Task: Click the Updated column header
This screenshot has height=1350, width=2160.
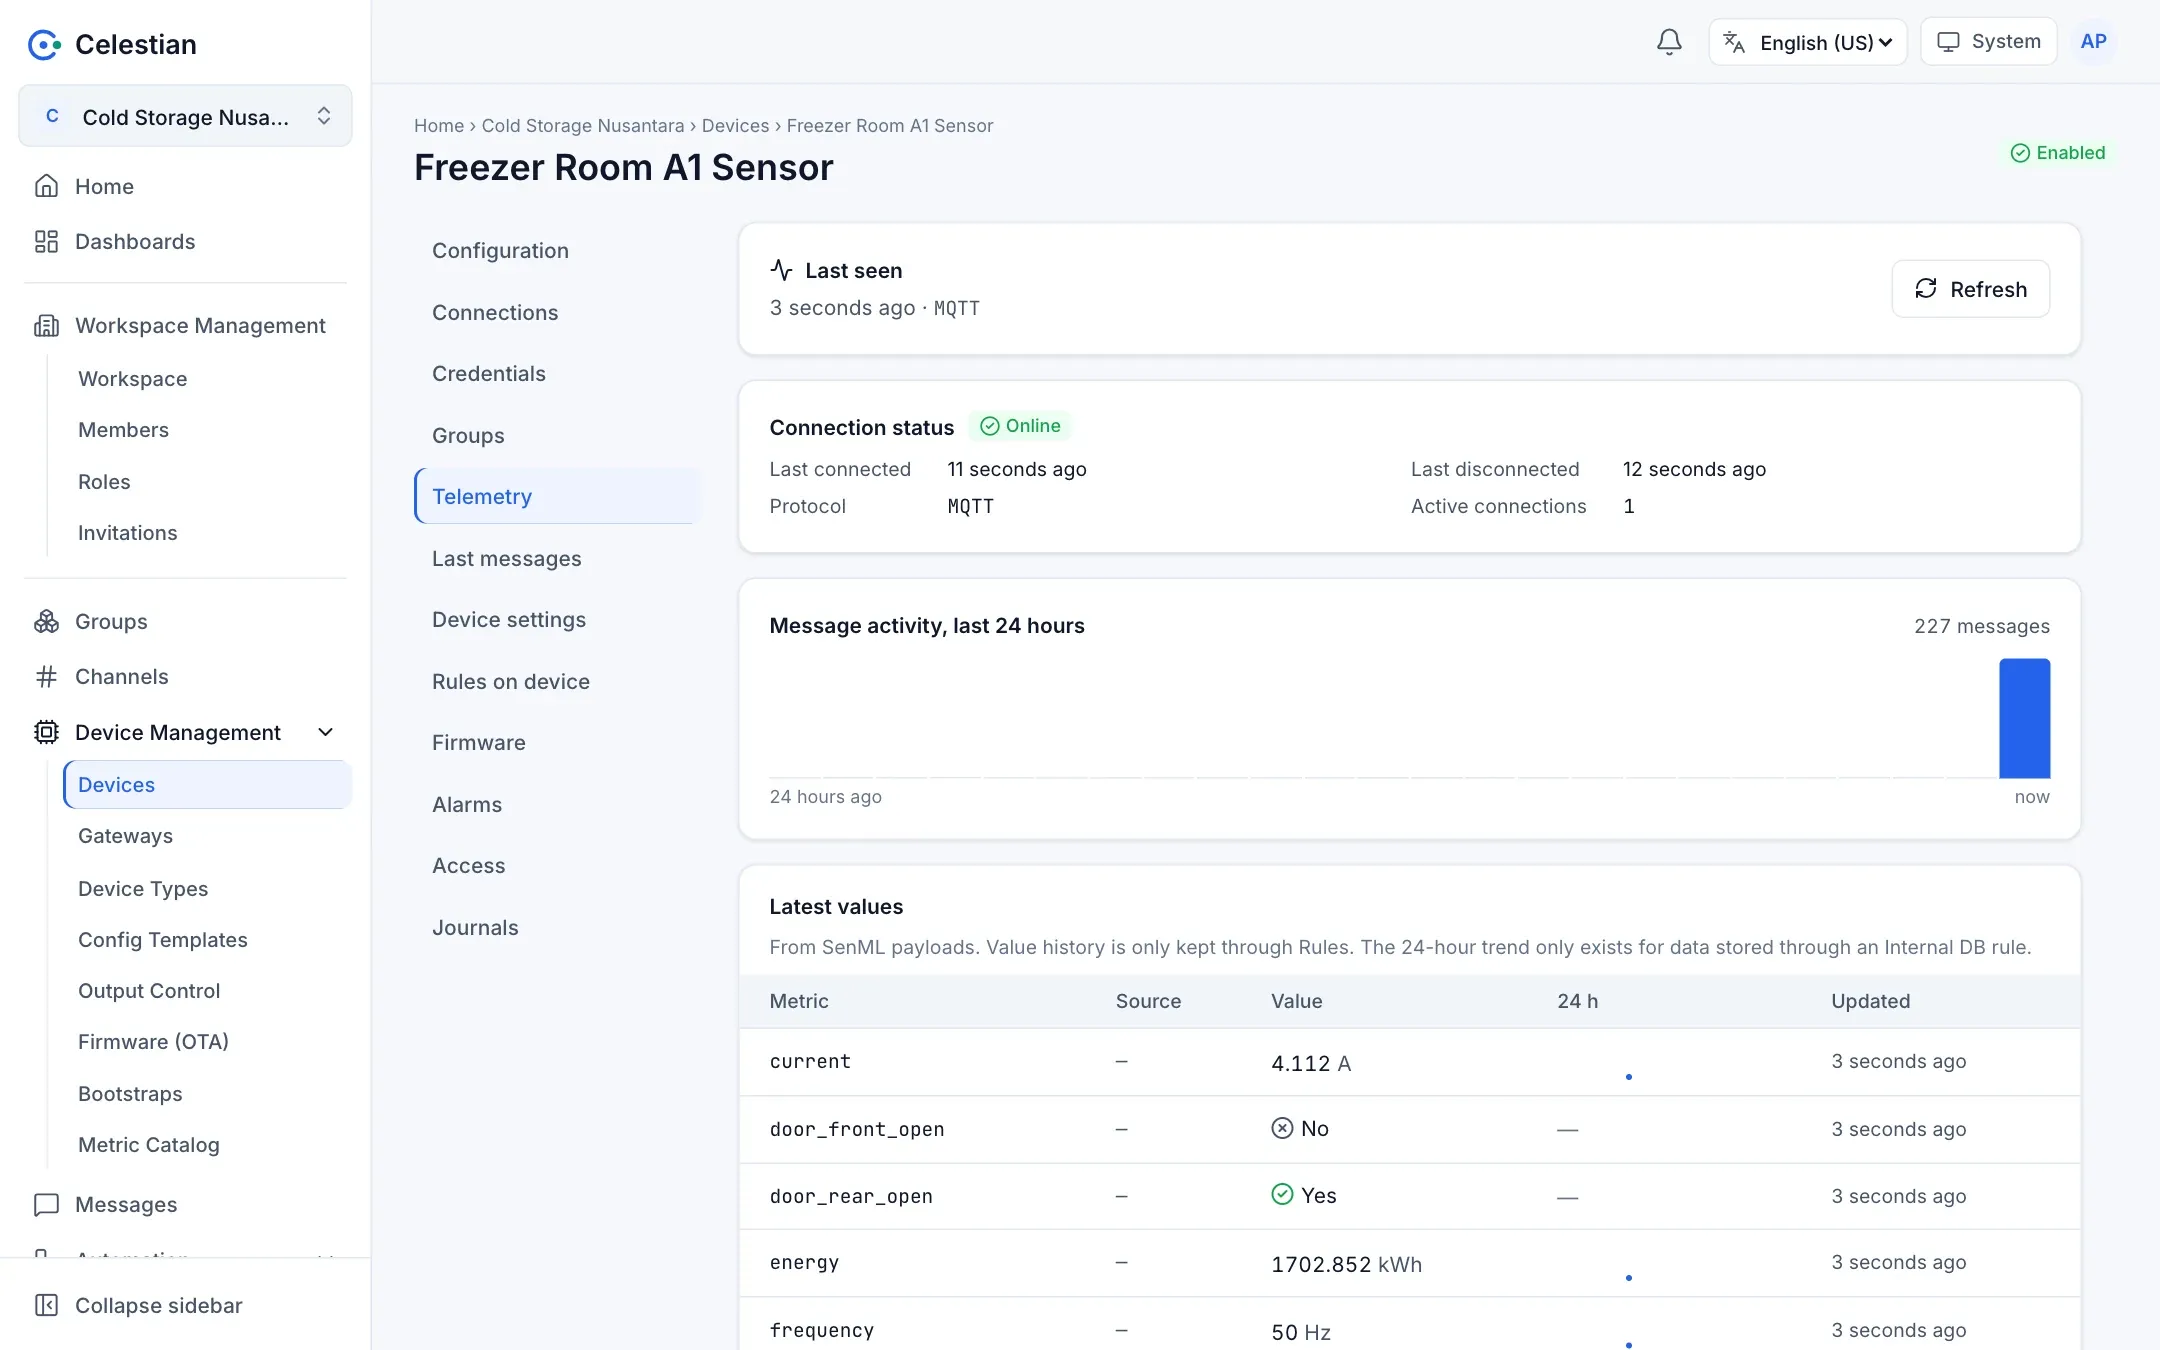Action: point(1870,1001)
